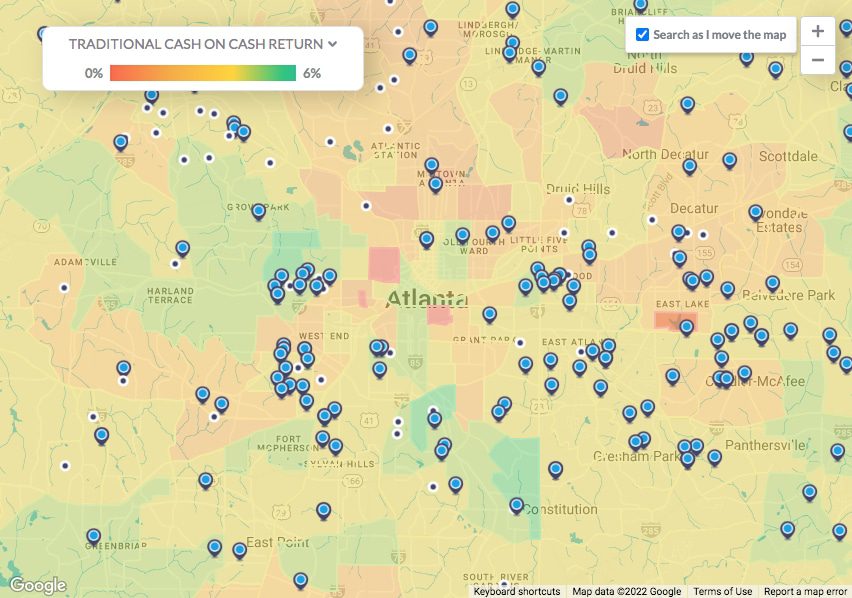Select the pin above the Grant Park label

[x=489, y=314]
